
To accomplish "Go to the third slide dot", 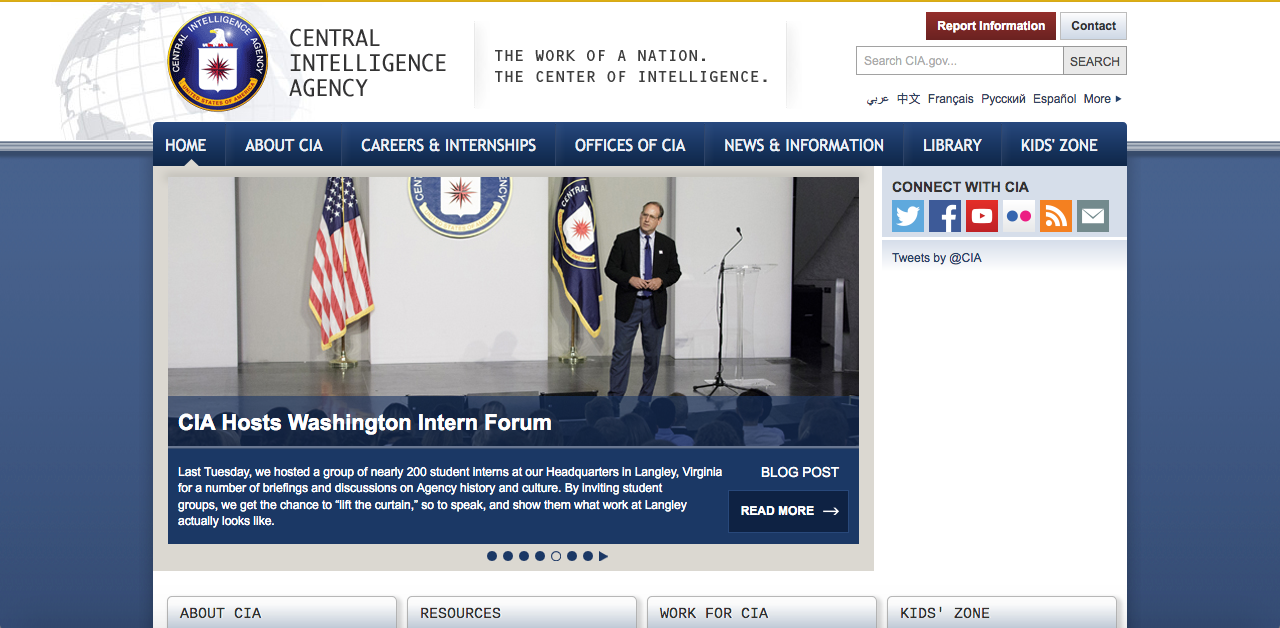I will pyautogui.click(x=524, y=556).
